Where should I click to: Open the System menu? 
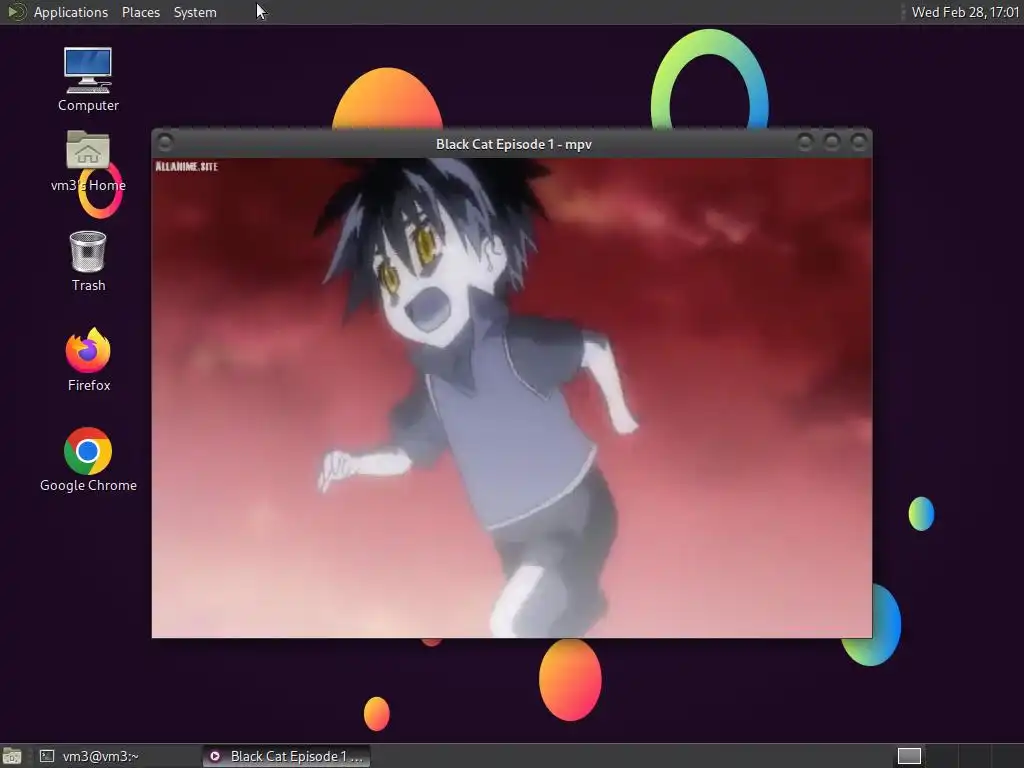click(195, 12)
